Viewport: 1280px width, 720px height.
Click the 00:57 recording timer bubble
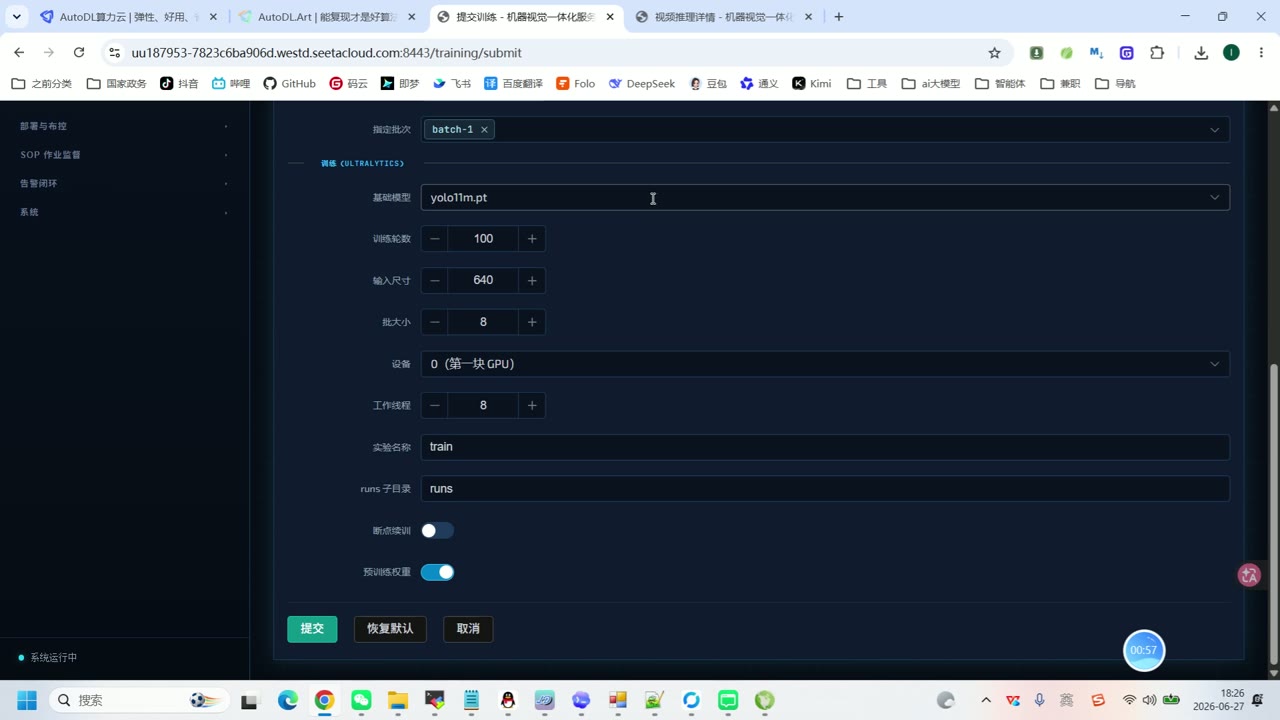tap(1144, 650)
